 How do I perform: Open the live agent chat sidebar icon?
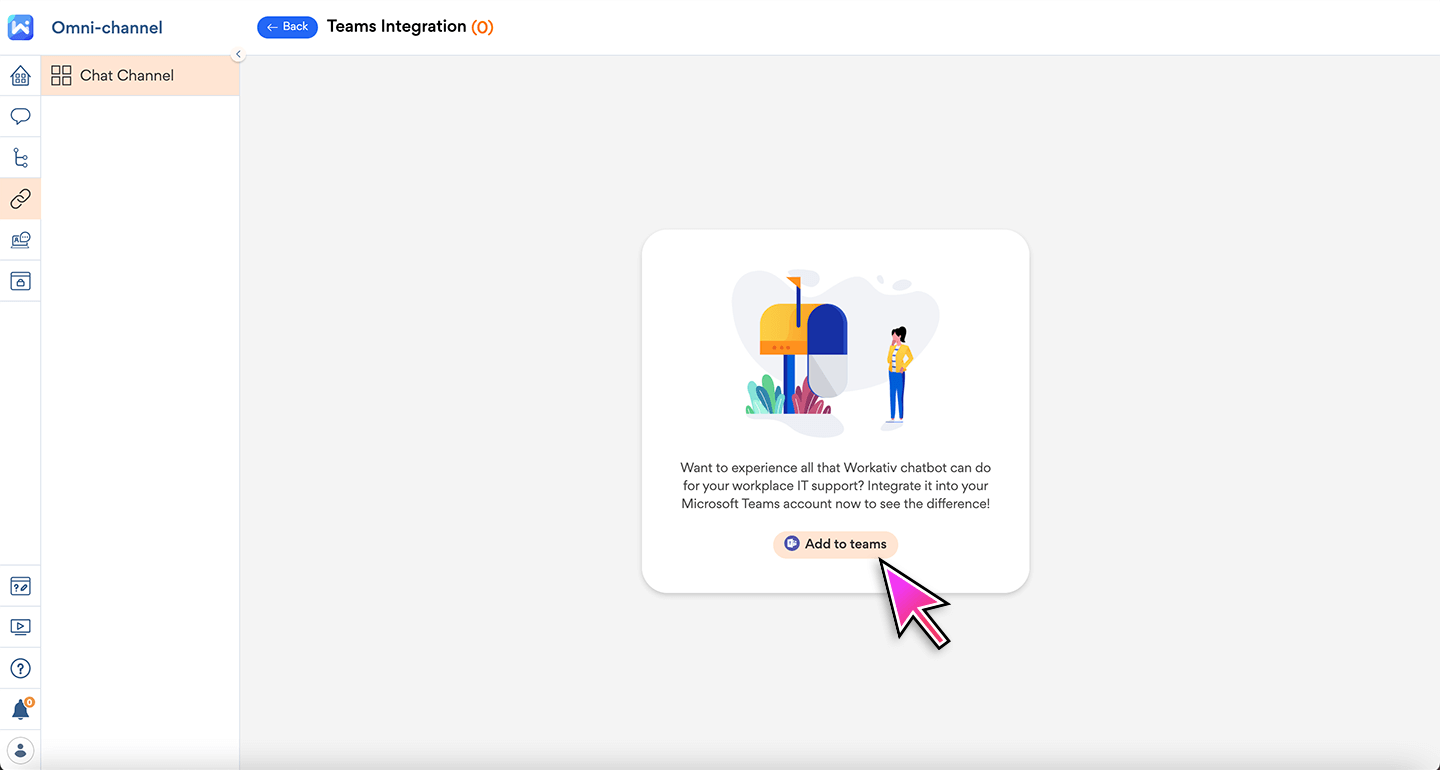[20, 239]
